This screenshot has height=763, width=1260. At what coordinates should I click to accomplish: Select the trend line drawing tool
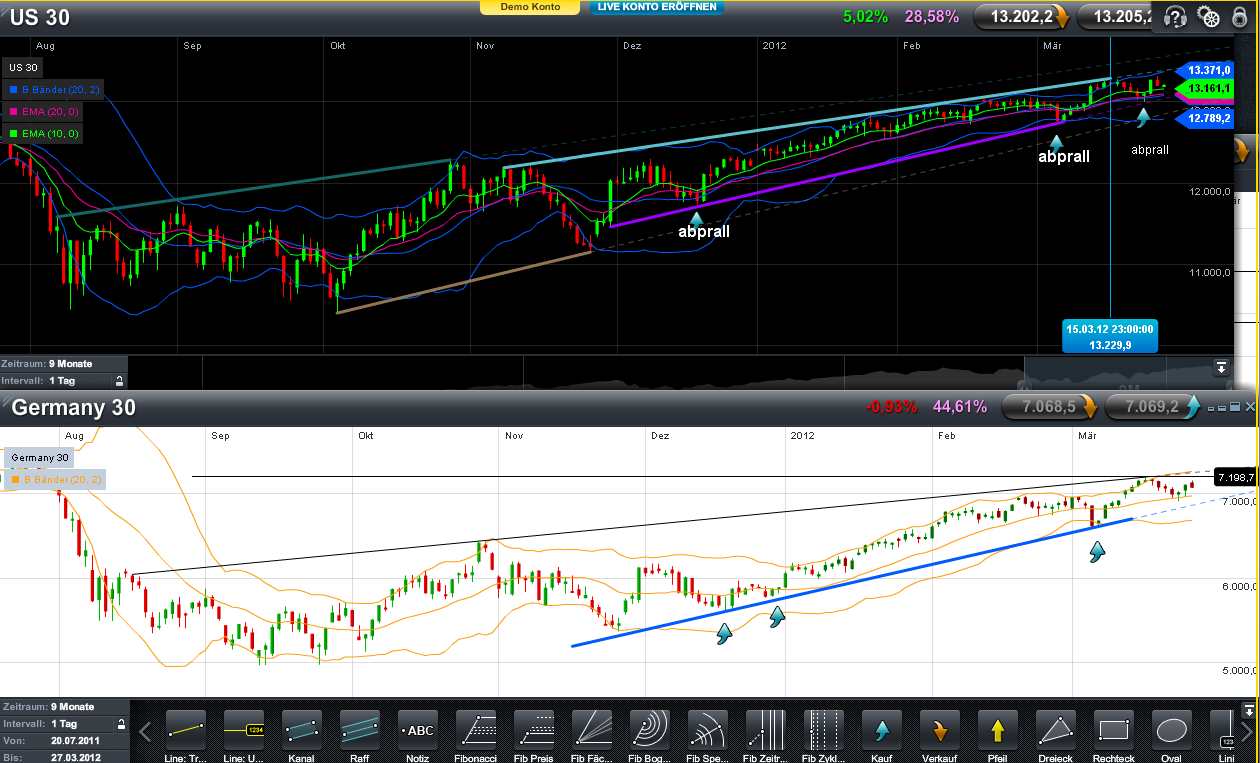click(x=185, y=729)
